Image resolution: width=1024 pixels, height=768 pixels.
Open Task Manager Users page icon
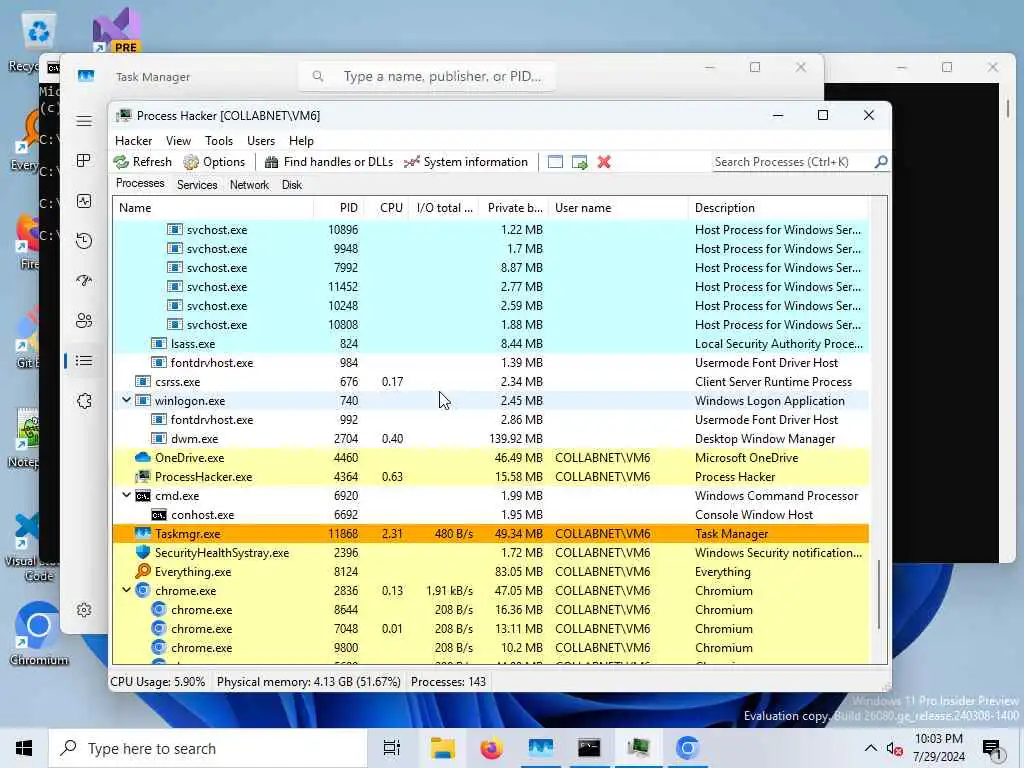[84, 321]
